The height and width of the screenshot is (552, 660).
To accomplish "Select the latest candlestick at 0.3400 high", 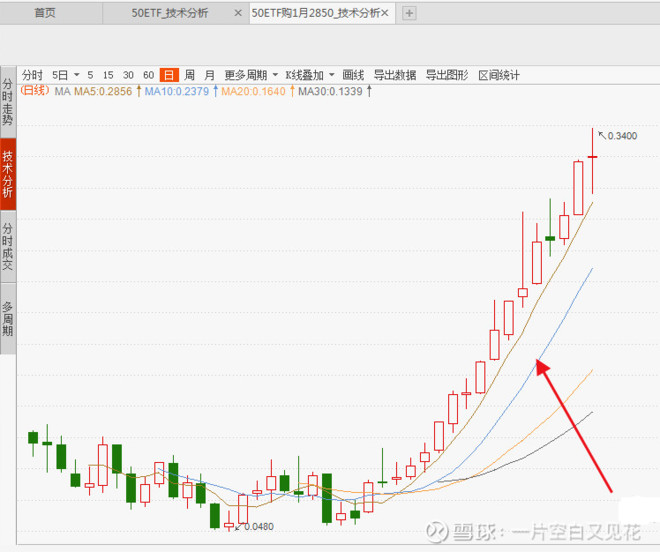I will click(592, 161).
